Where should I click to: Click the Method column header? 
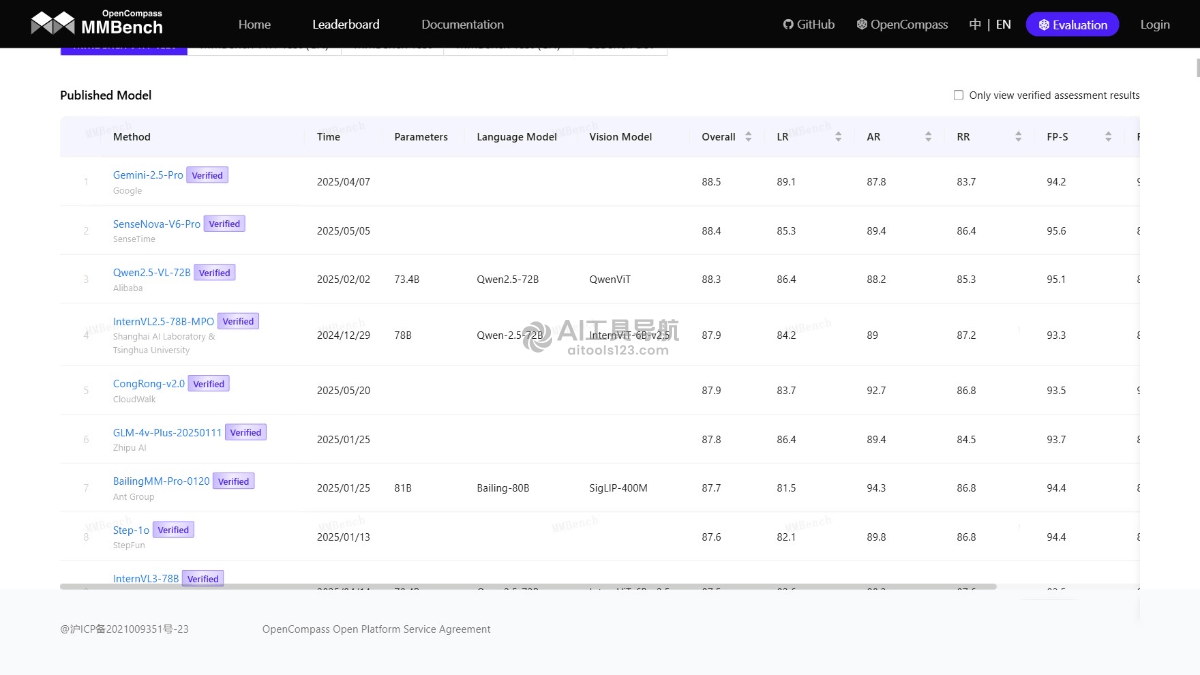(x=132, y=137)
